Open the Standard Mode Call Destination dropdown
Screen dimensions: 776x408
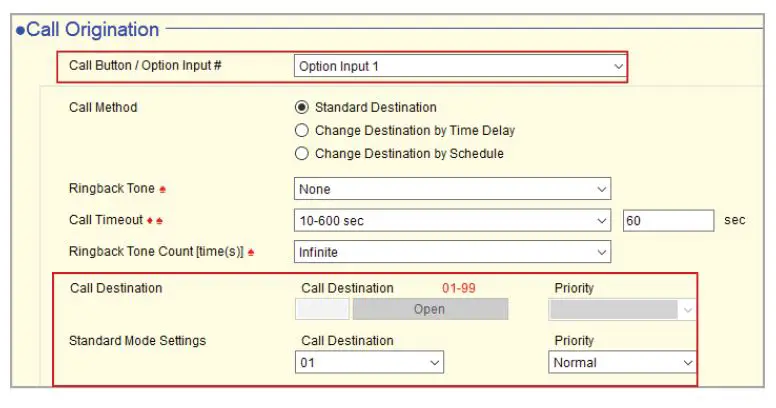(369, 363)
